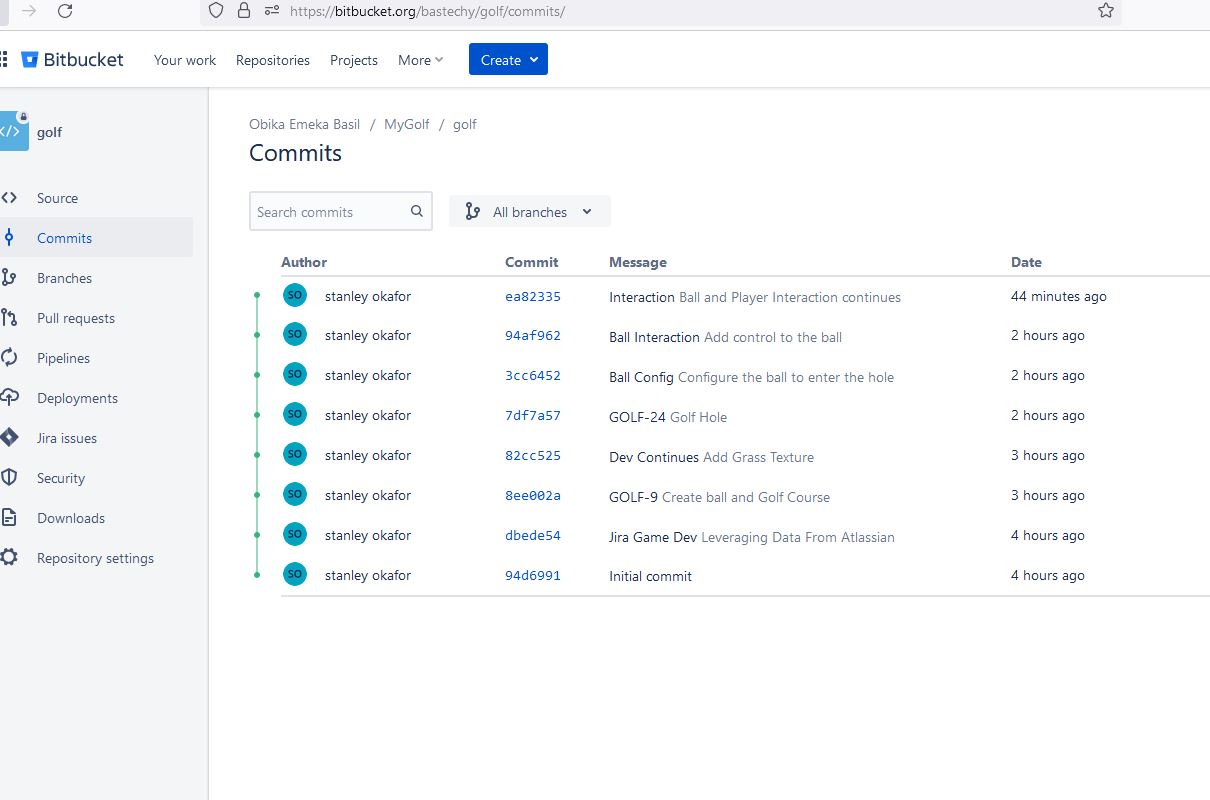Open the Create dropdown button

[x=508, y=60]
